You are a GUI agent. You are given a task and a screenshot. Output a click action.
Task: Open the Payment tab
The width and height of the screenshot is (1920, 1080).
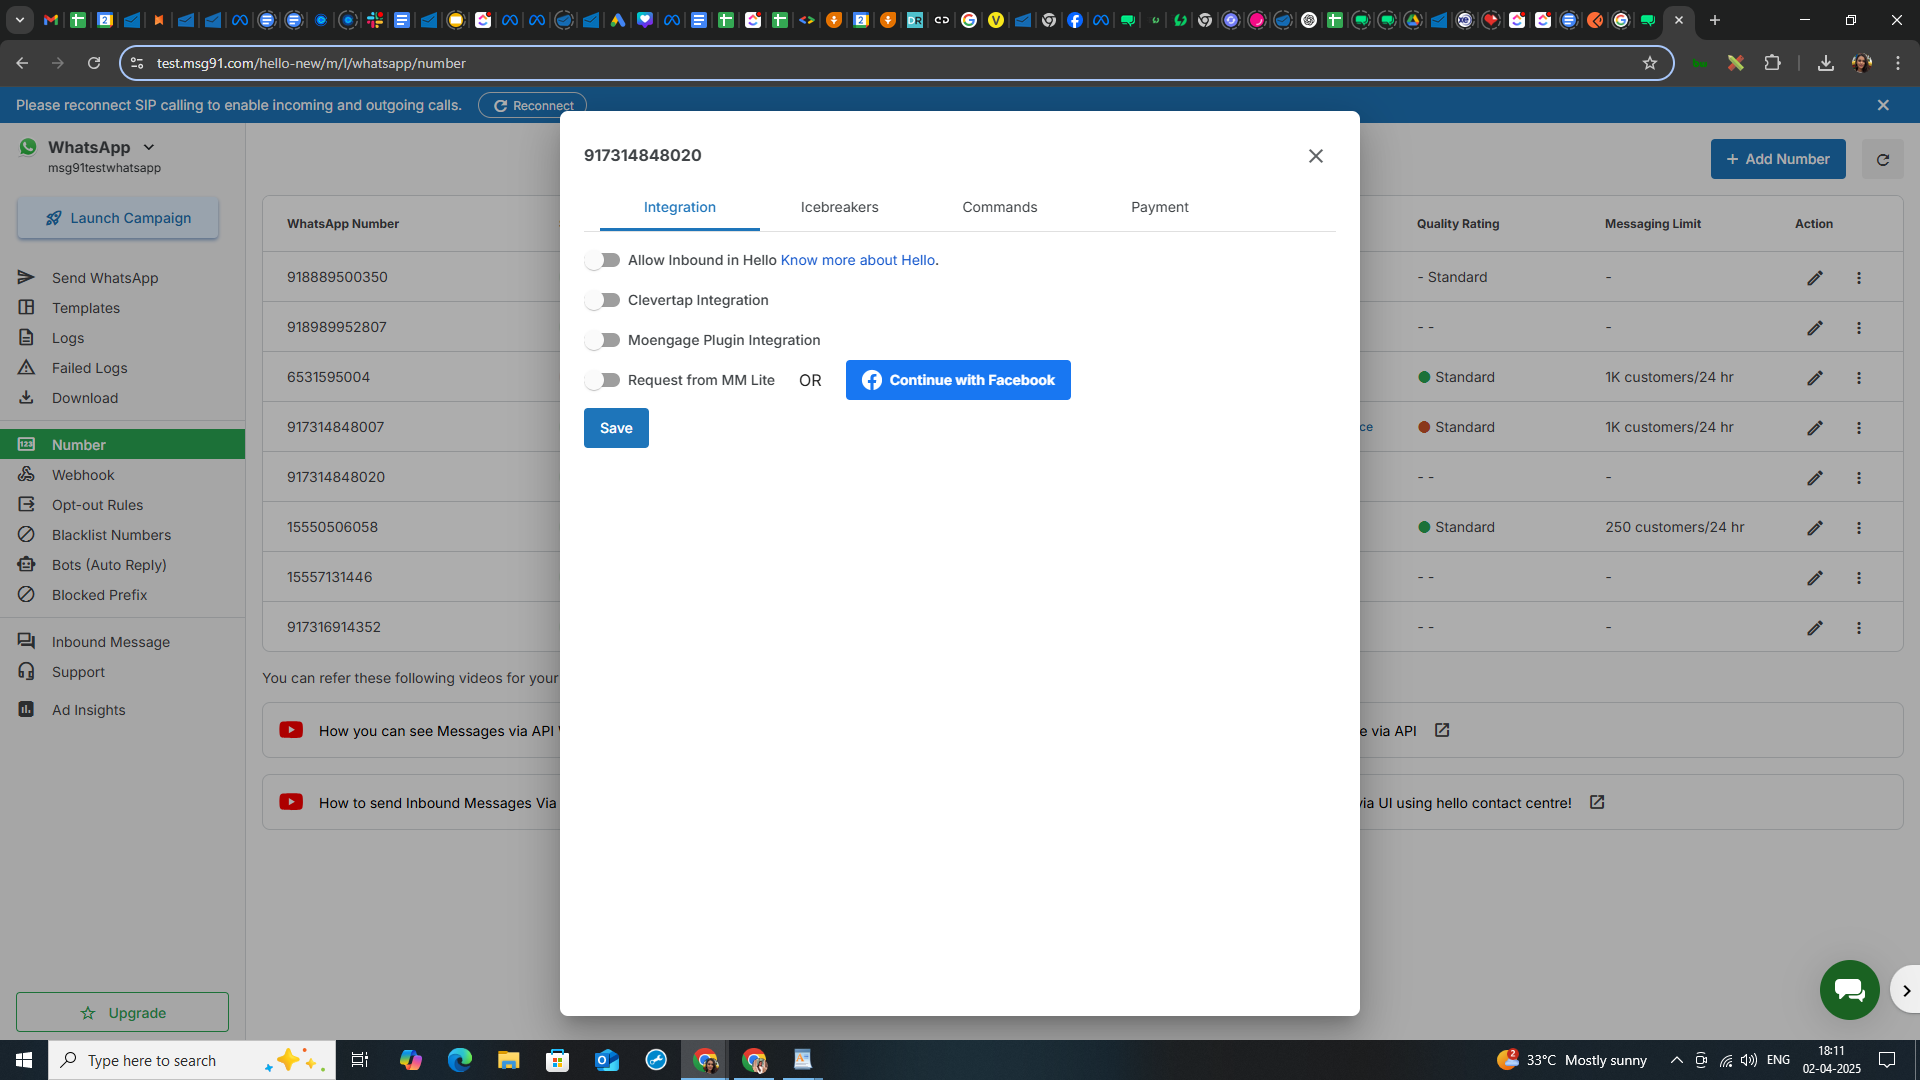coord(1159,208)
